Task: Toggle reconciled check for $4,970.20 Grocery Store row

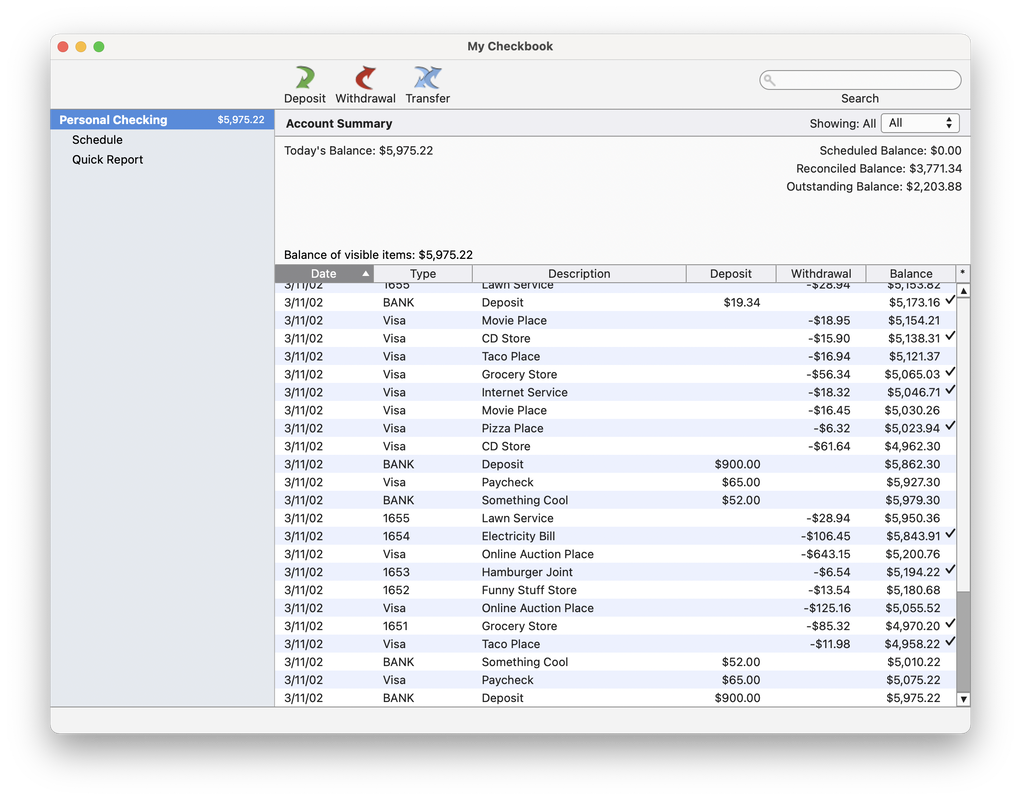Action: point(950,624)
